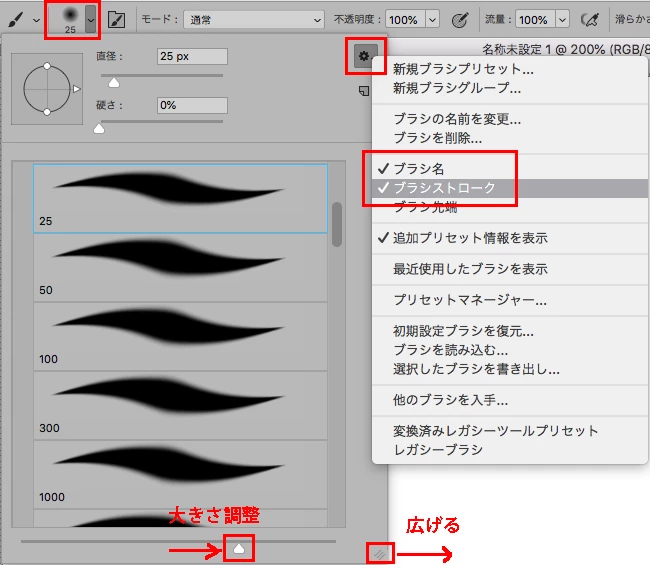Choose 新規ブラシプリセット... menu item

click(510, 69)
